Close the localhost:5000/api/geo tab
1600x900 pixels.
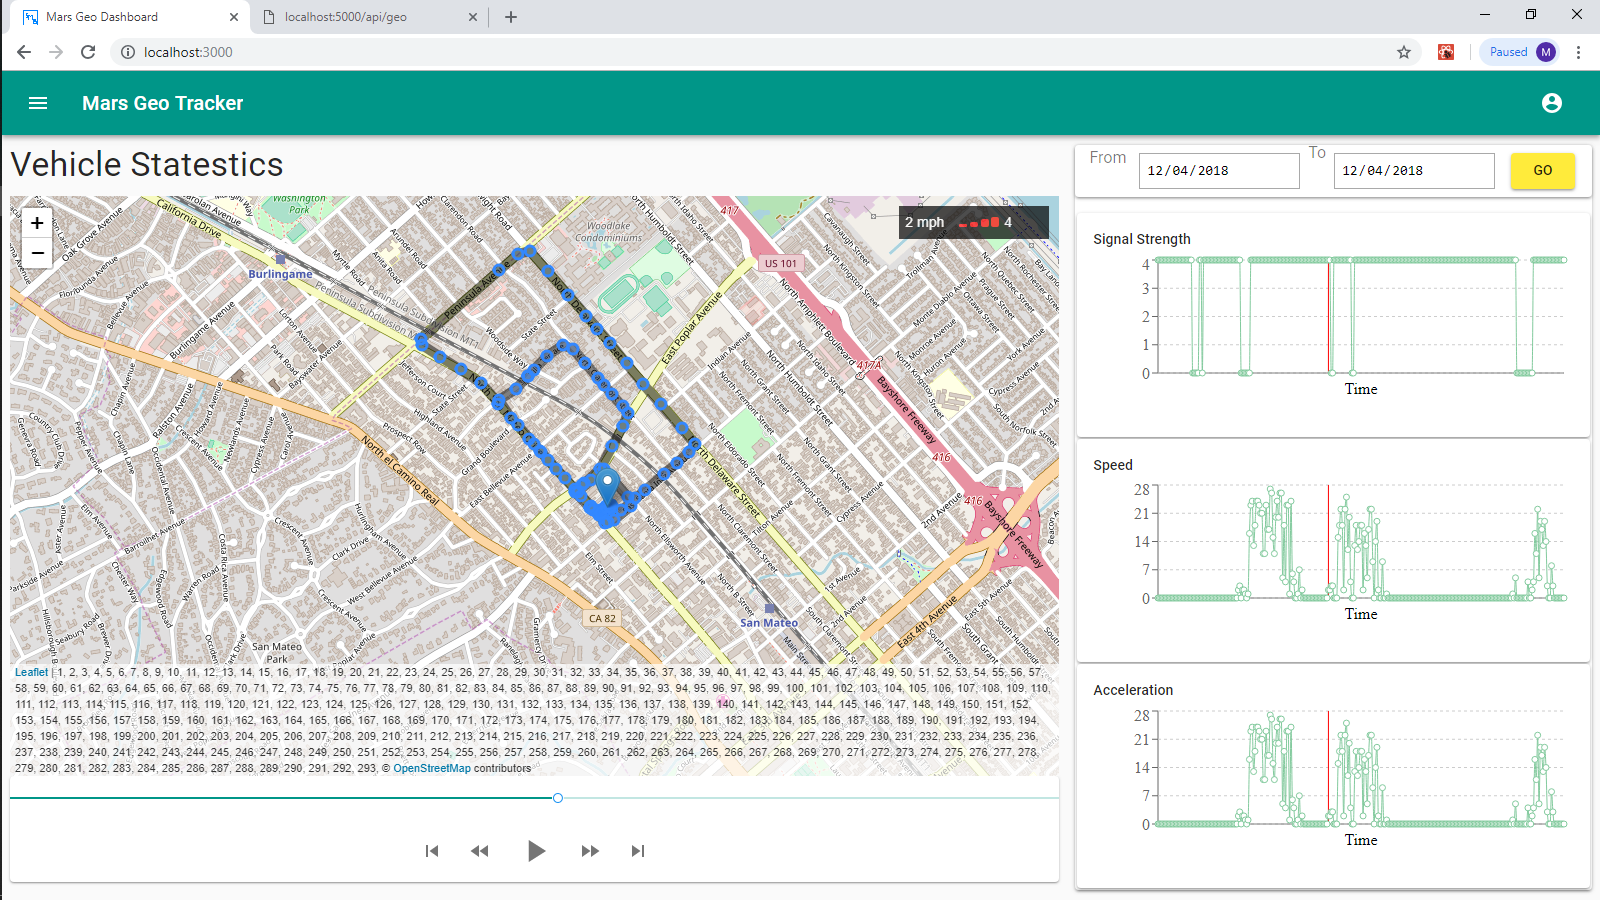[x=474, y=17]
